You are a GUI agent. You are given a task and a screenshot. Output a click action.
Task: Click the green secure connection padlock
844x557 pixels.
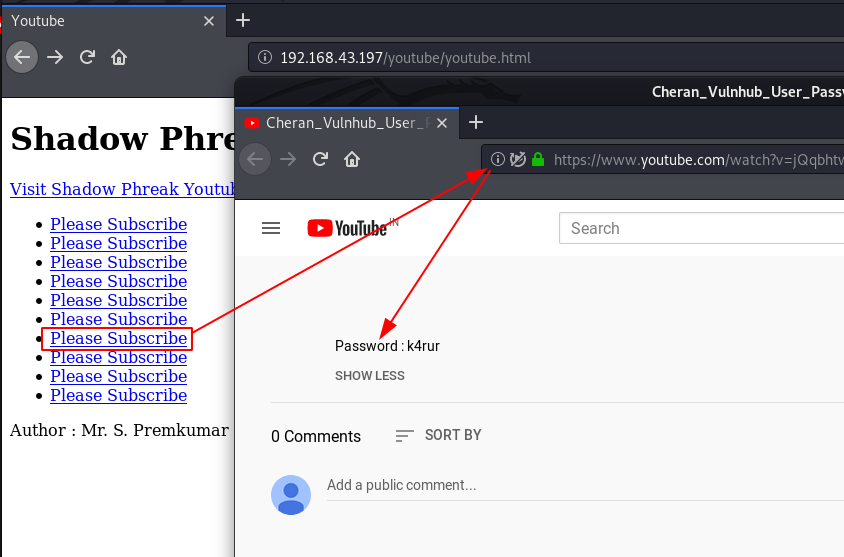538,159
